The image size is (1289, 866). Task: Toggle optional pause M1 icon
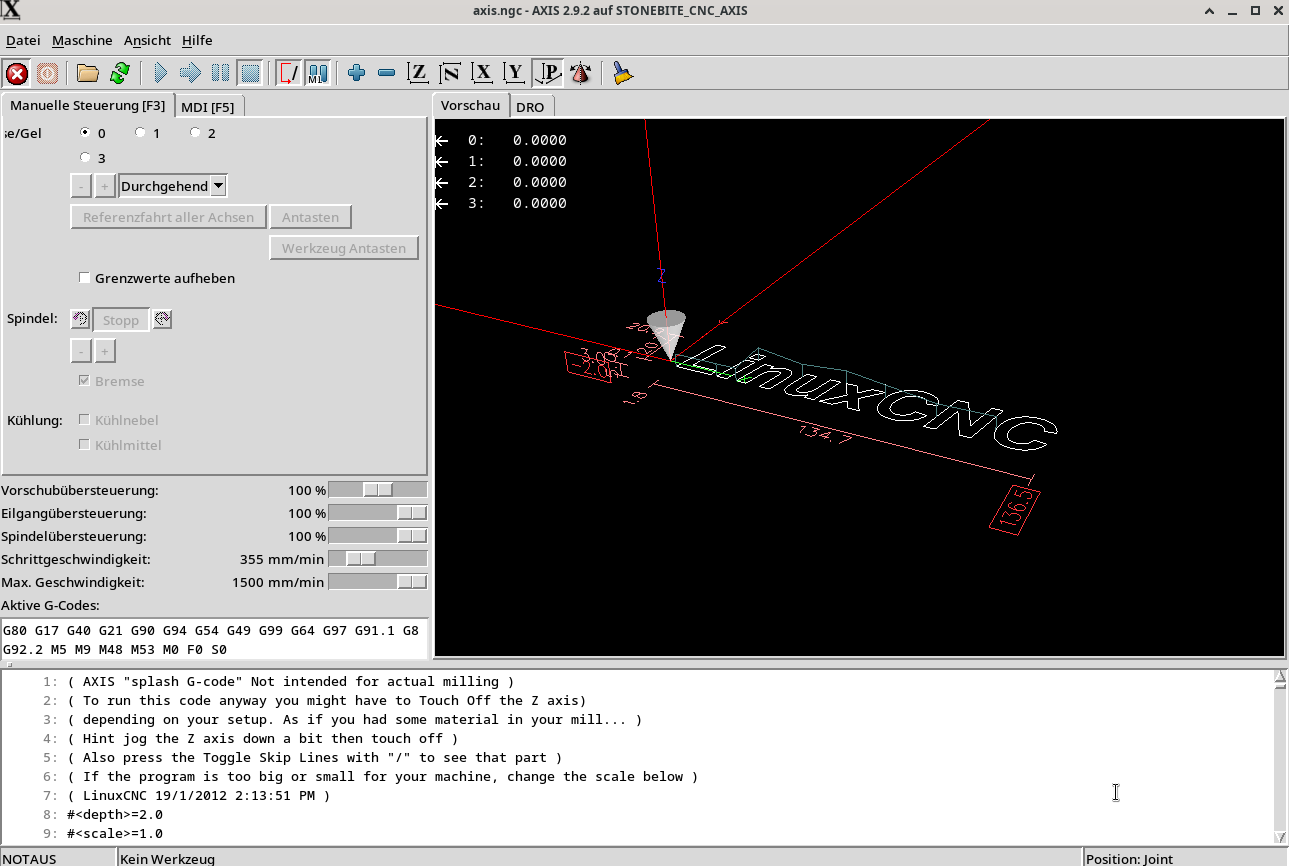(318, 73)
